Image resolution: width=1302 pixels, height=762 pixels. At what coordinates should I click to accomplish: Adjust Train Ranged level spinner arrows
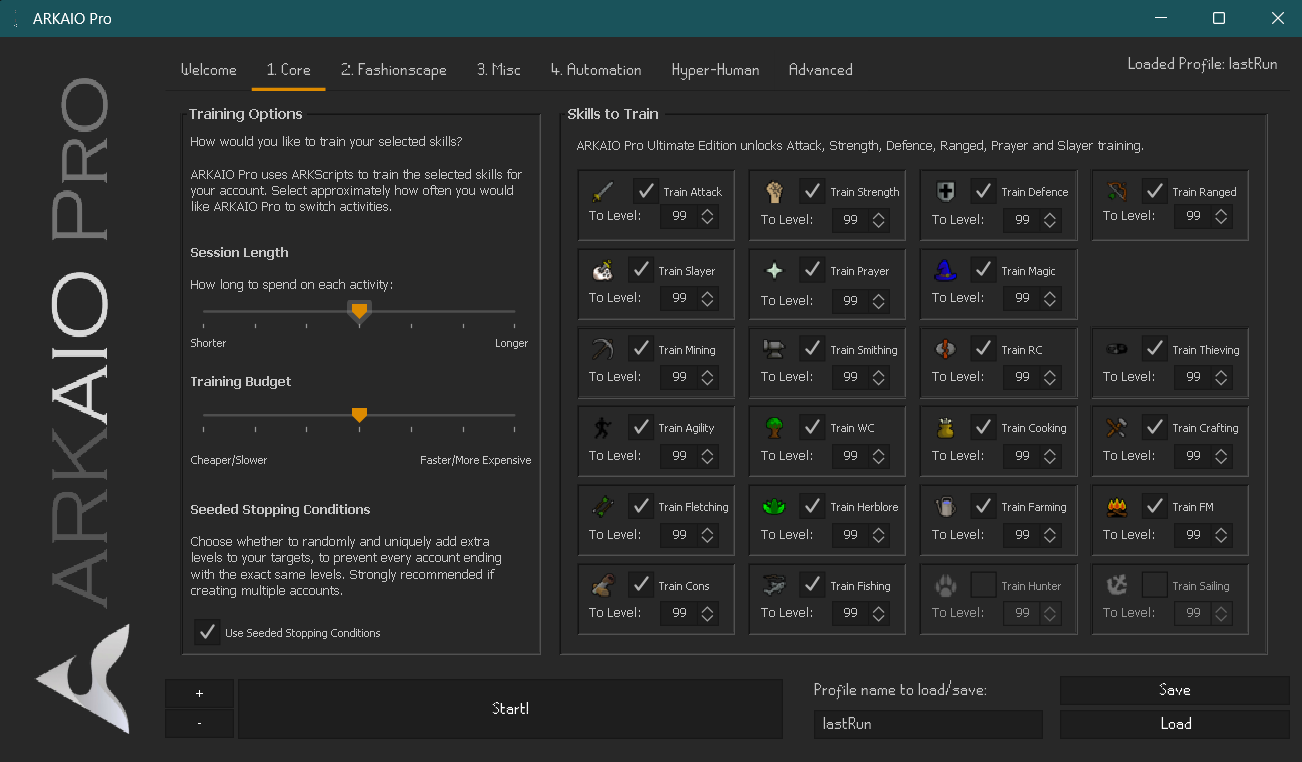pos(1222,216)
